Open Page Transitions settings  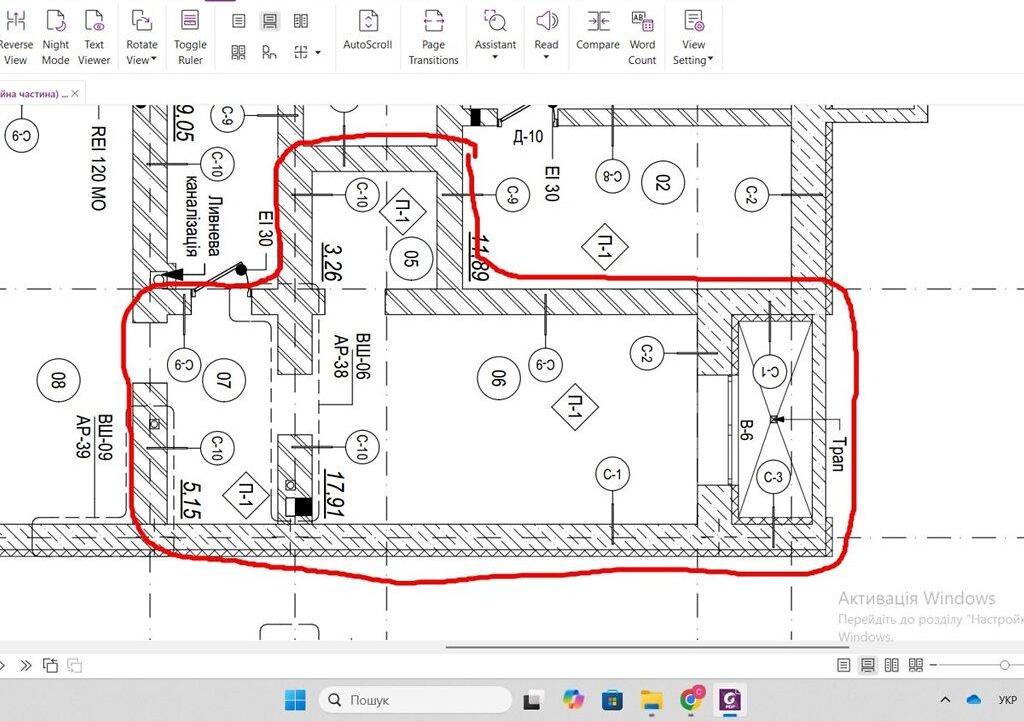tap(433, 36)
